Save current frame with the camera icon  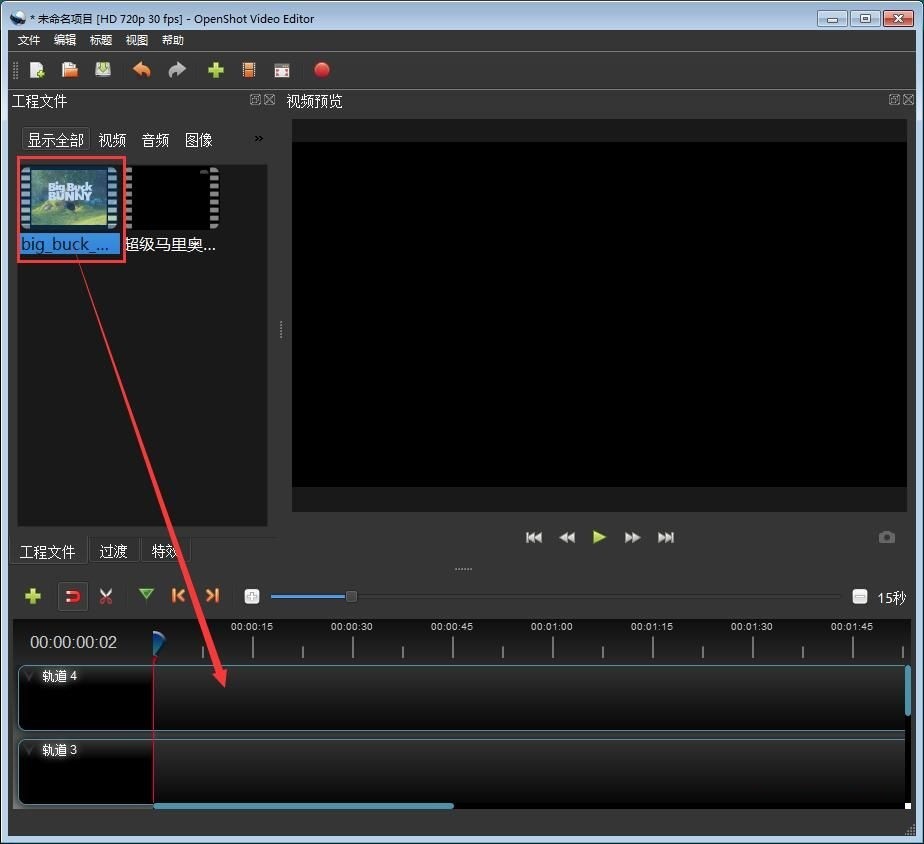[x=887, y=537]
